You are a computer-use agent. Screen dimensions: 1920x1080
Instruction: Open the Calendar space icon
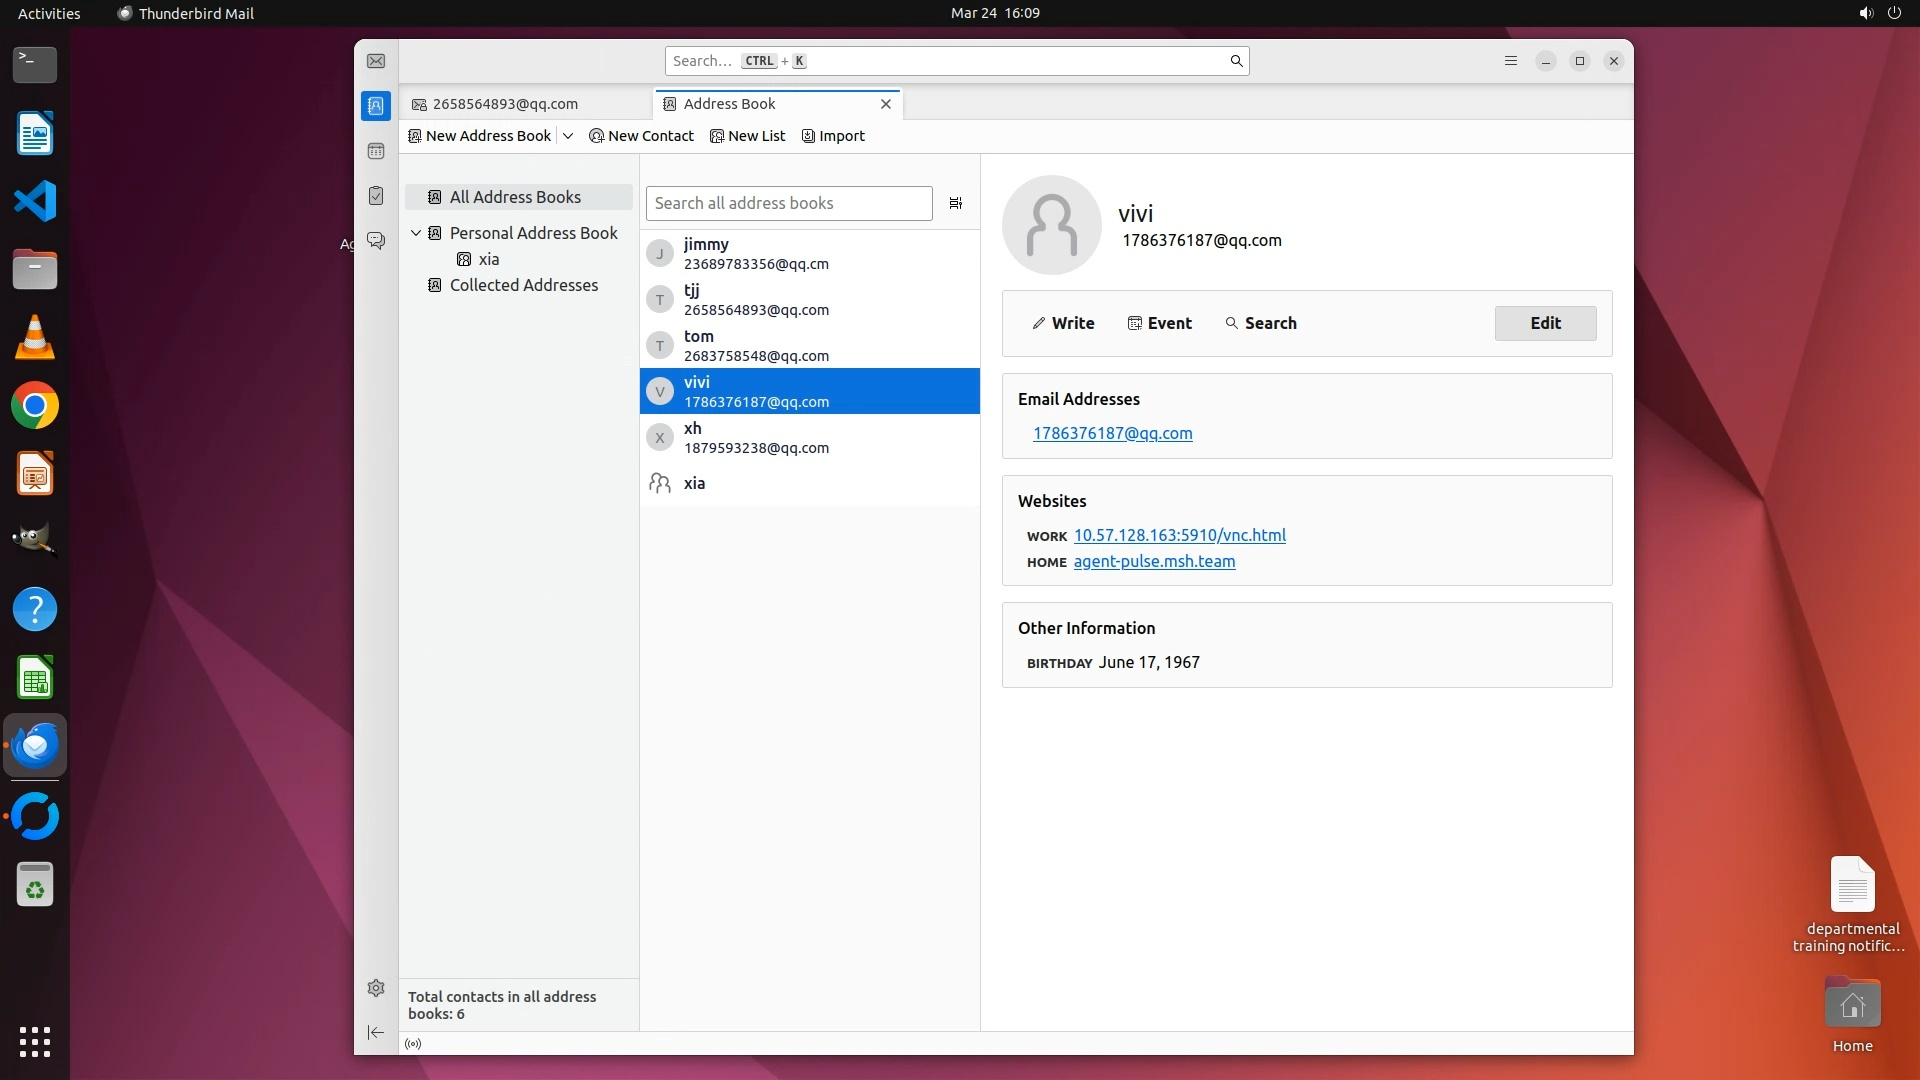(x=376, y=151)
